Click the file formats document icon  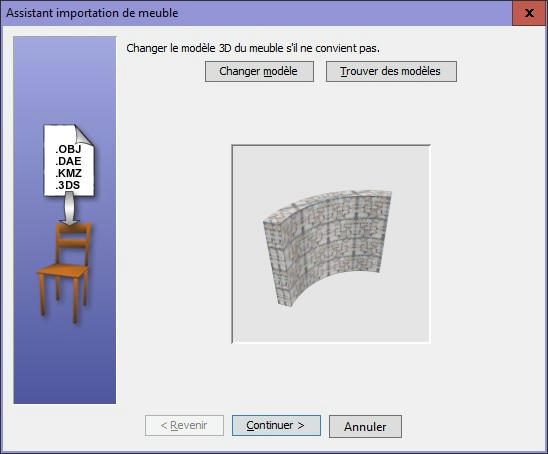68,160
